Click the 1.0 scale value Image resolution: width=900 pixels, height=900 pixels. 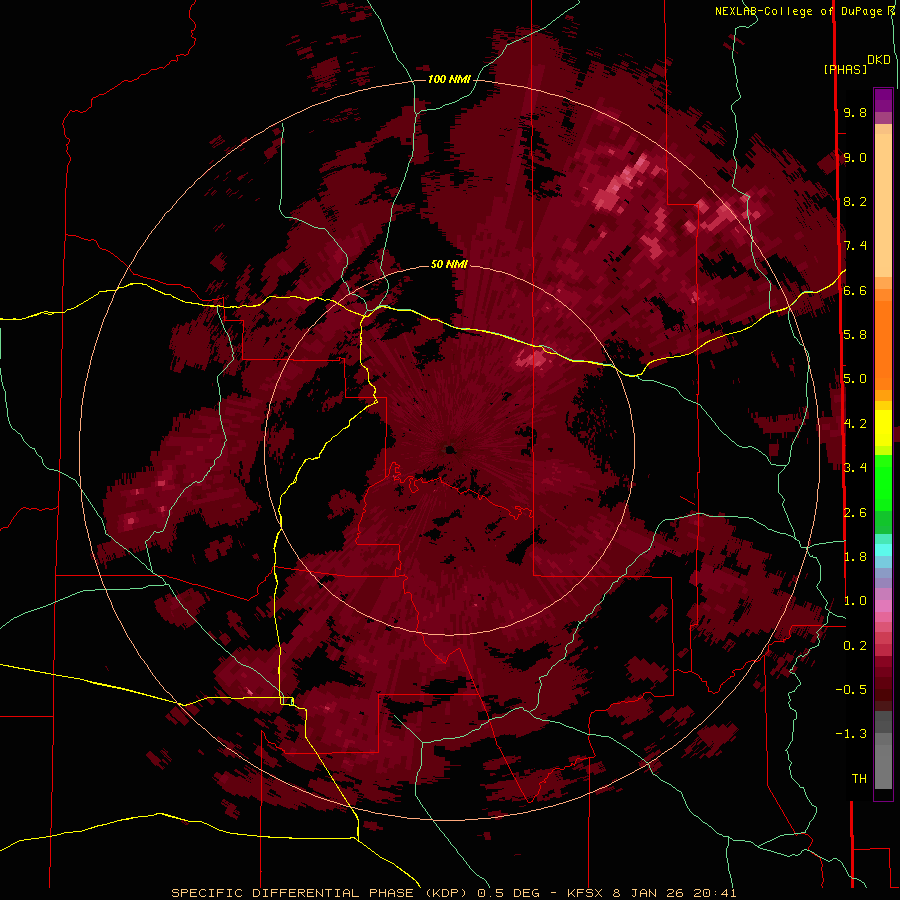[855, 601]
